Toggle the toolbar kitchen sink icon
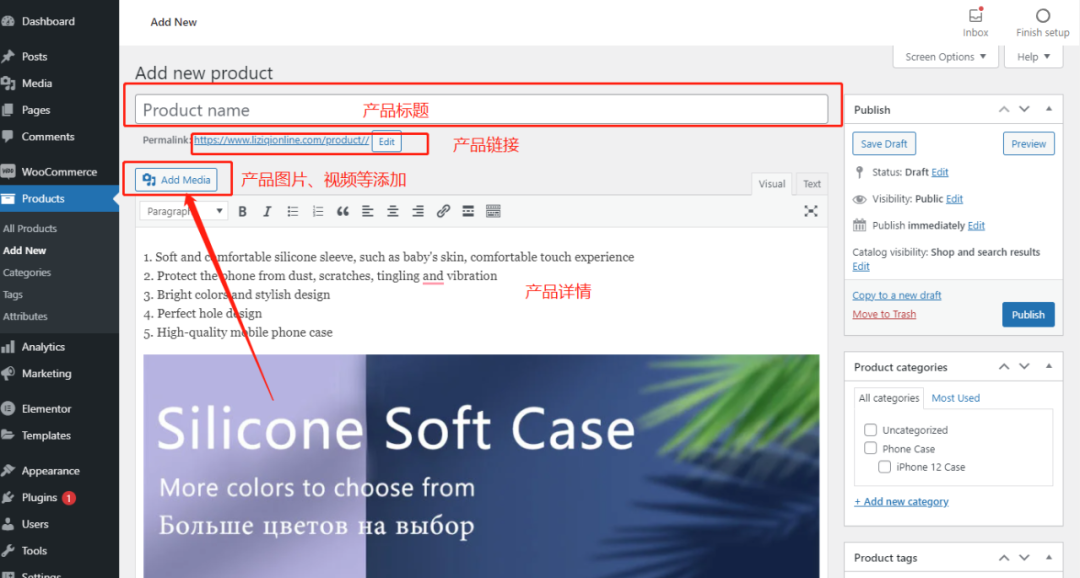Image resolution: width=1080 pixels, height=578 pixels. [x=493, y=211]
